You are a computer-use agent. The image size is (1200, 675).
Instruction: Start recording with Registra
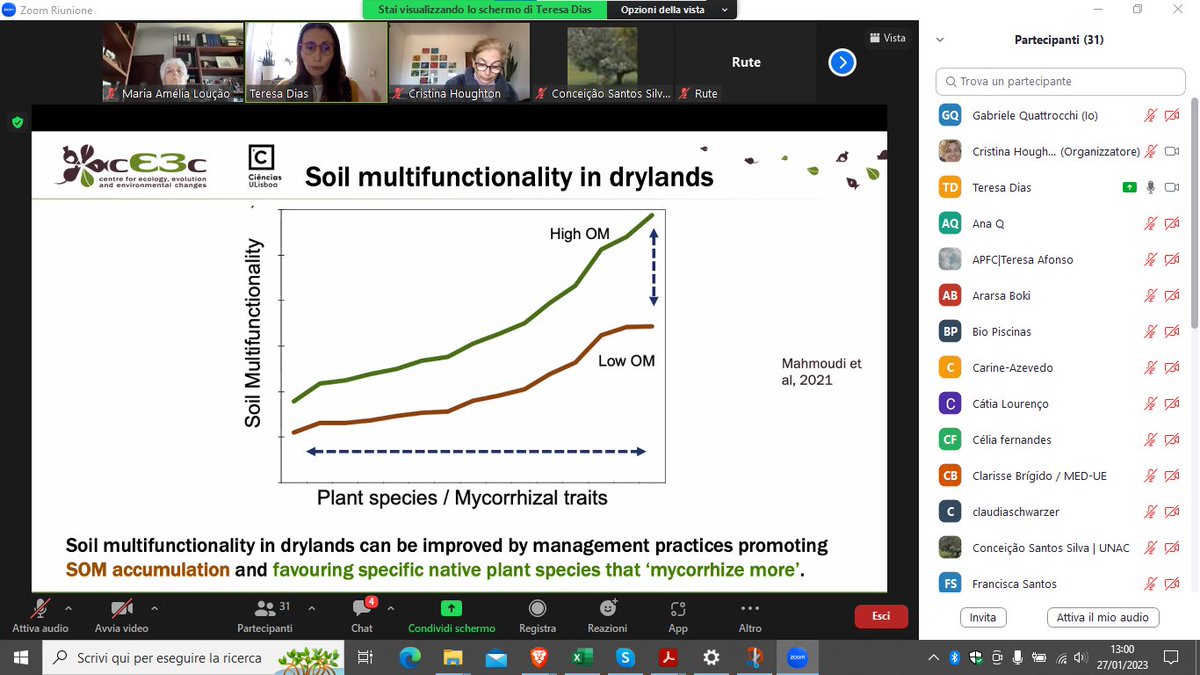pyautogui.click(x=537, y=614)
